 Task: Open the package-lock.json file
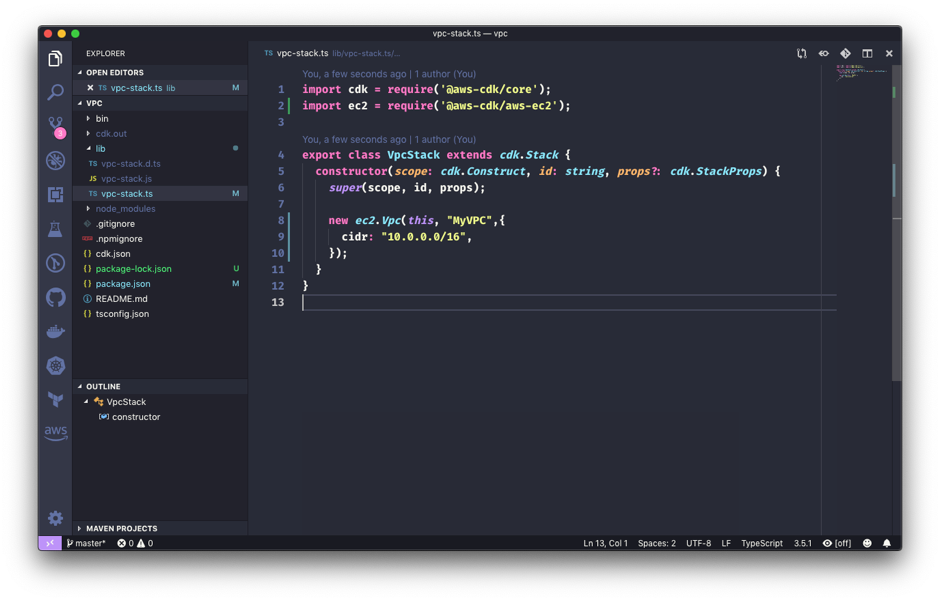(x=160, y=268)
